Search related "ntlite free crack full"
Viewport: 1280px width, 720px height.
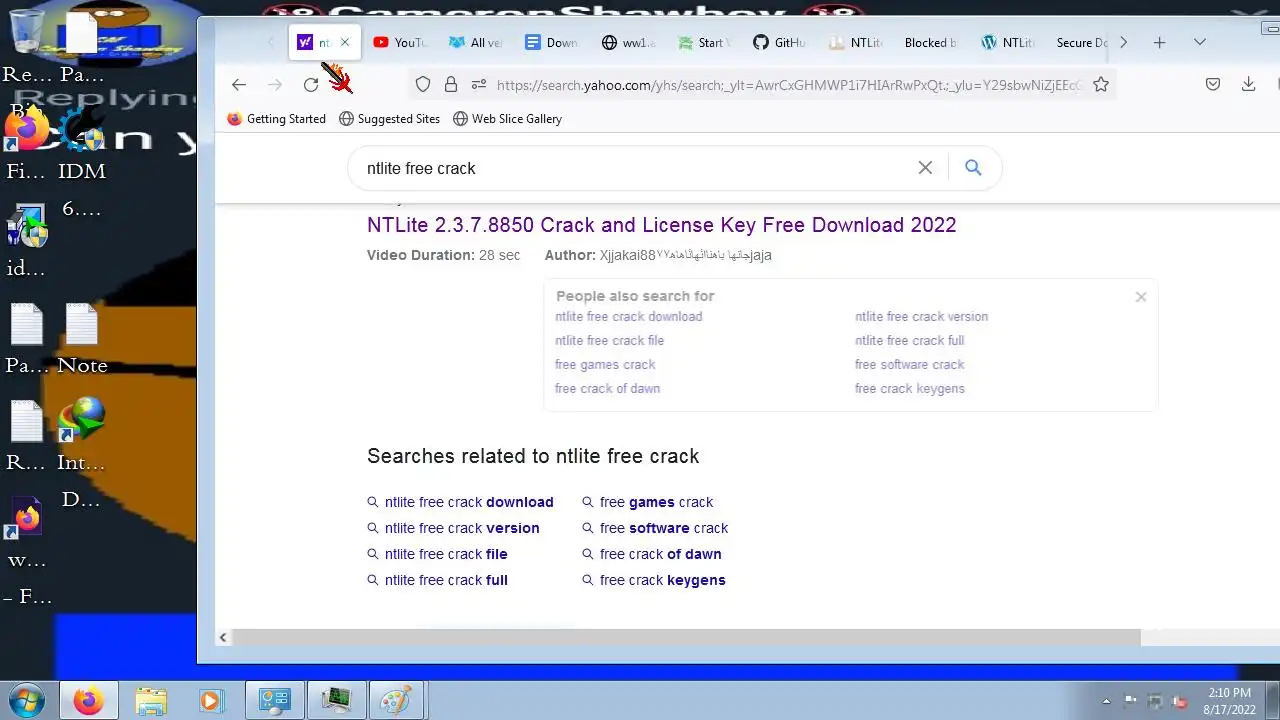tap(446, 580)
